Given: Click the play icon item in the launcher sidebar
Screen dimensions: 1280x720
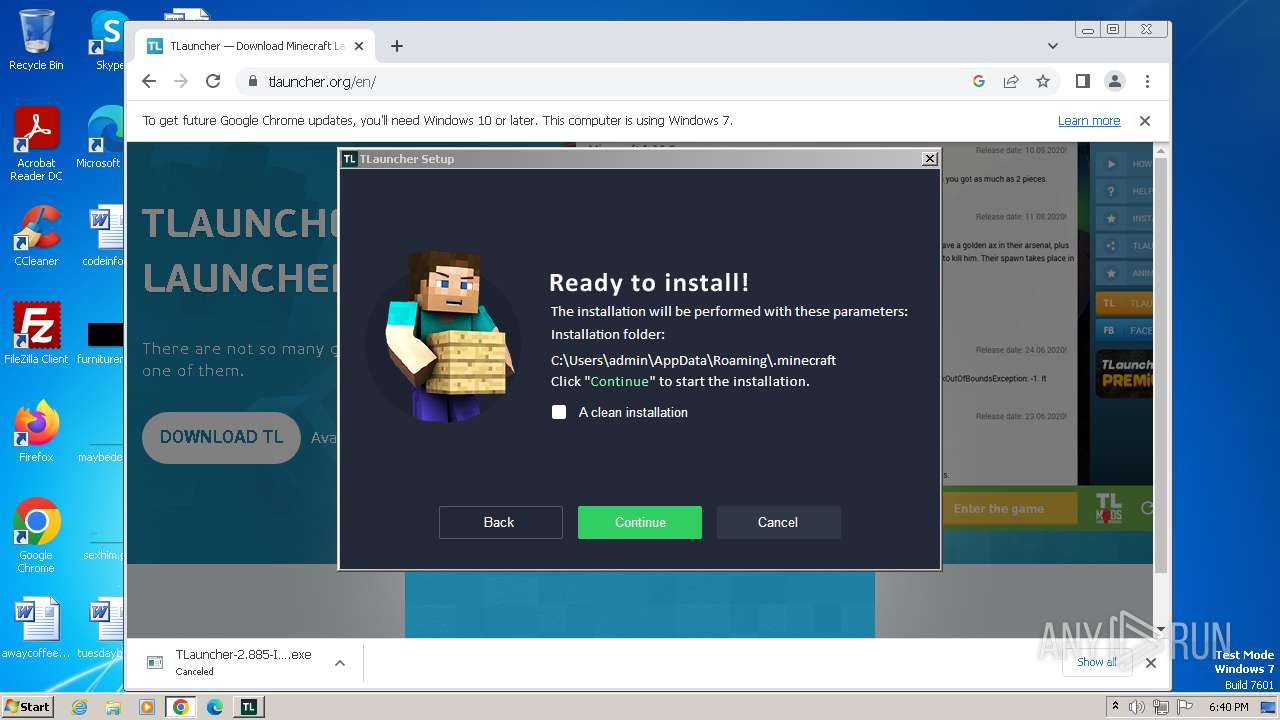Looking at the screenshot, I should (1110, 163).
